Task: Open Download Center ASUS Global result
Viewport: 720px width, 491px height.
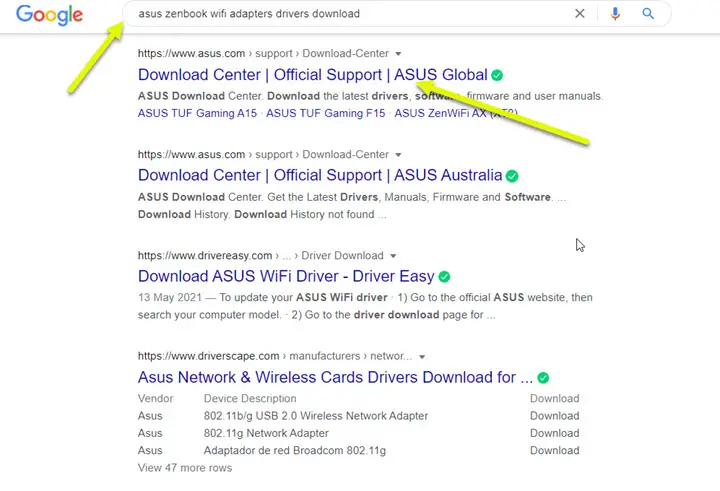Action: [x=313, y=74]
